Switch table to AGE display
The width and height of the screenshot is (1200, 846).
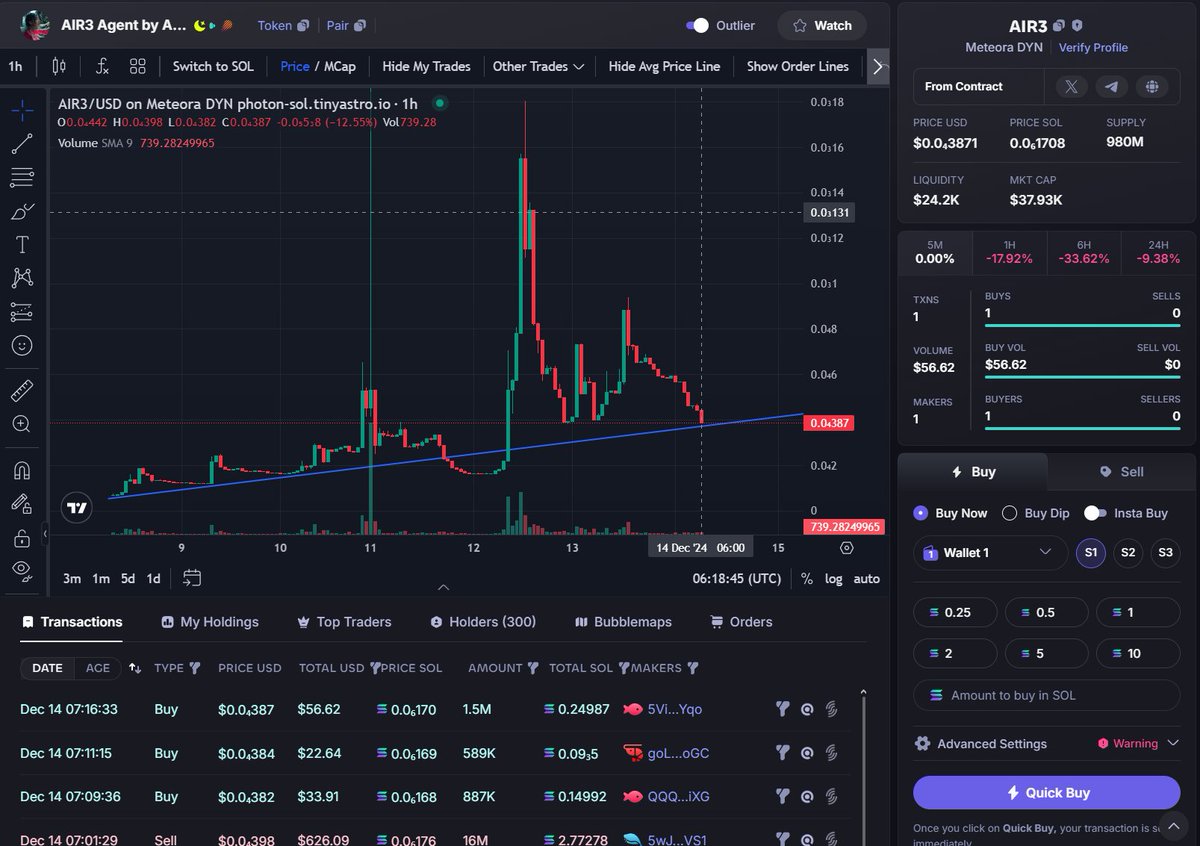(x=98, y=668)
